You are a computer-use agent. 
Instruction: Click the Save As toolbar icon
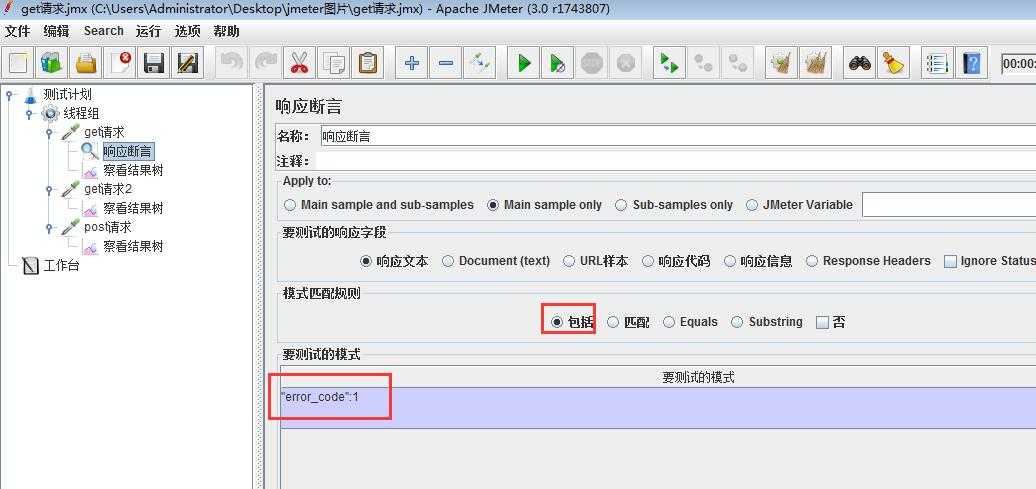point(188,63)
